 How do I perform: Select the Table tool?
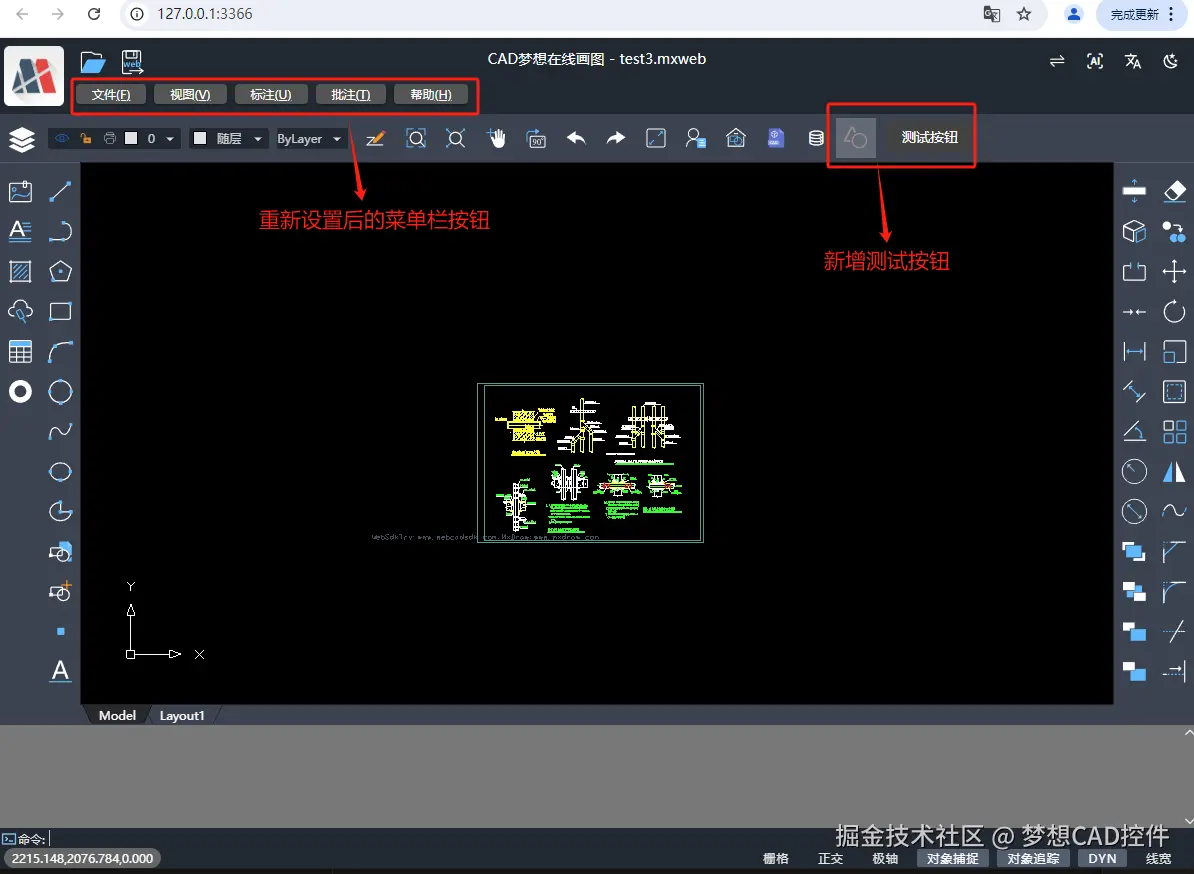pyautogui.click(x=21, y=351)
